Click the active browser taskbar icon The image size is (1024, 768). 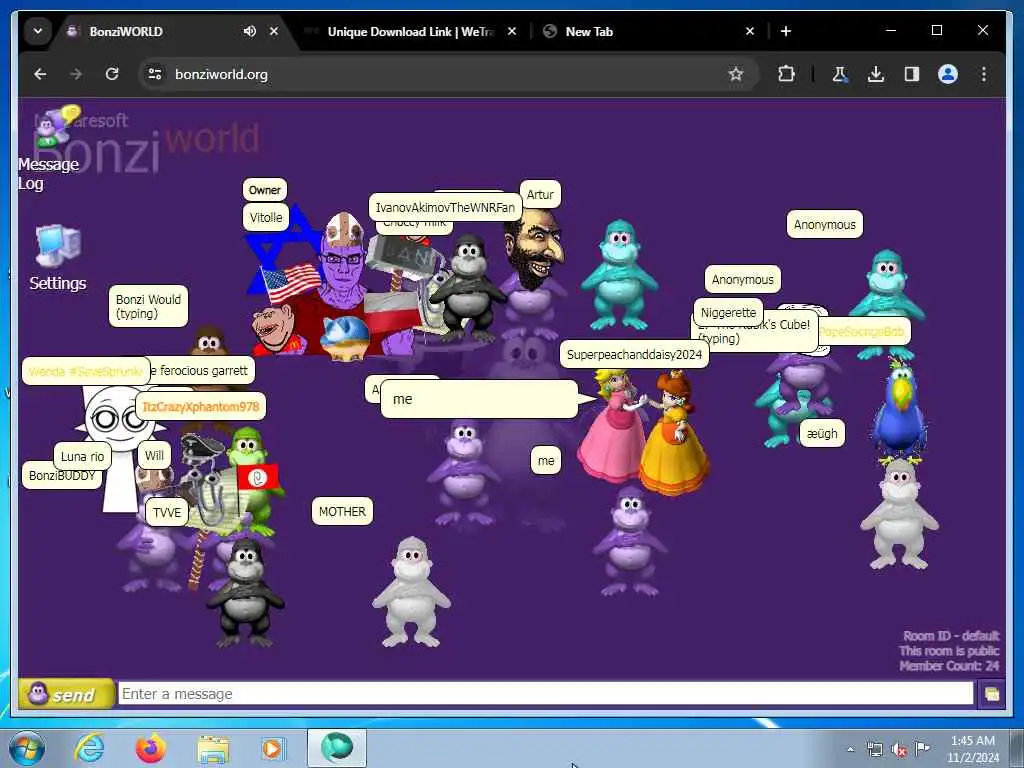click(336, 748)
